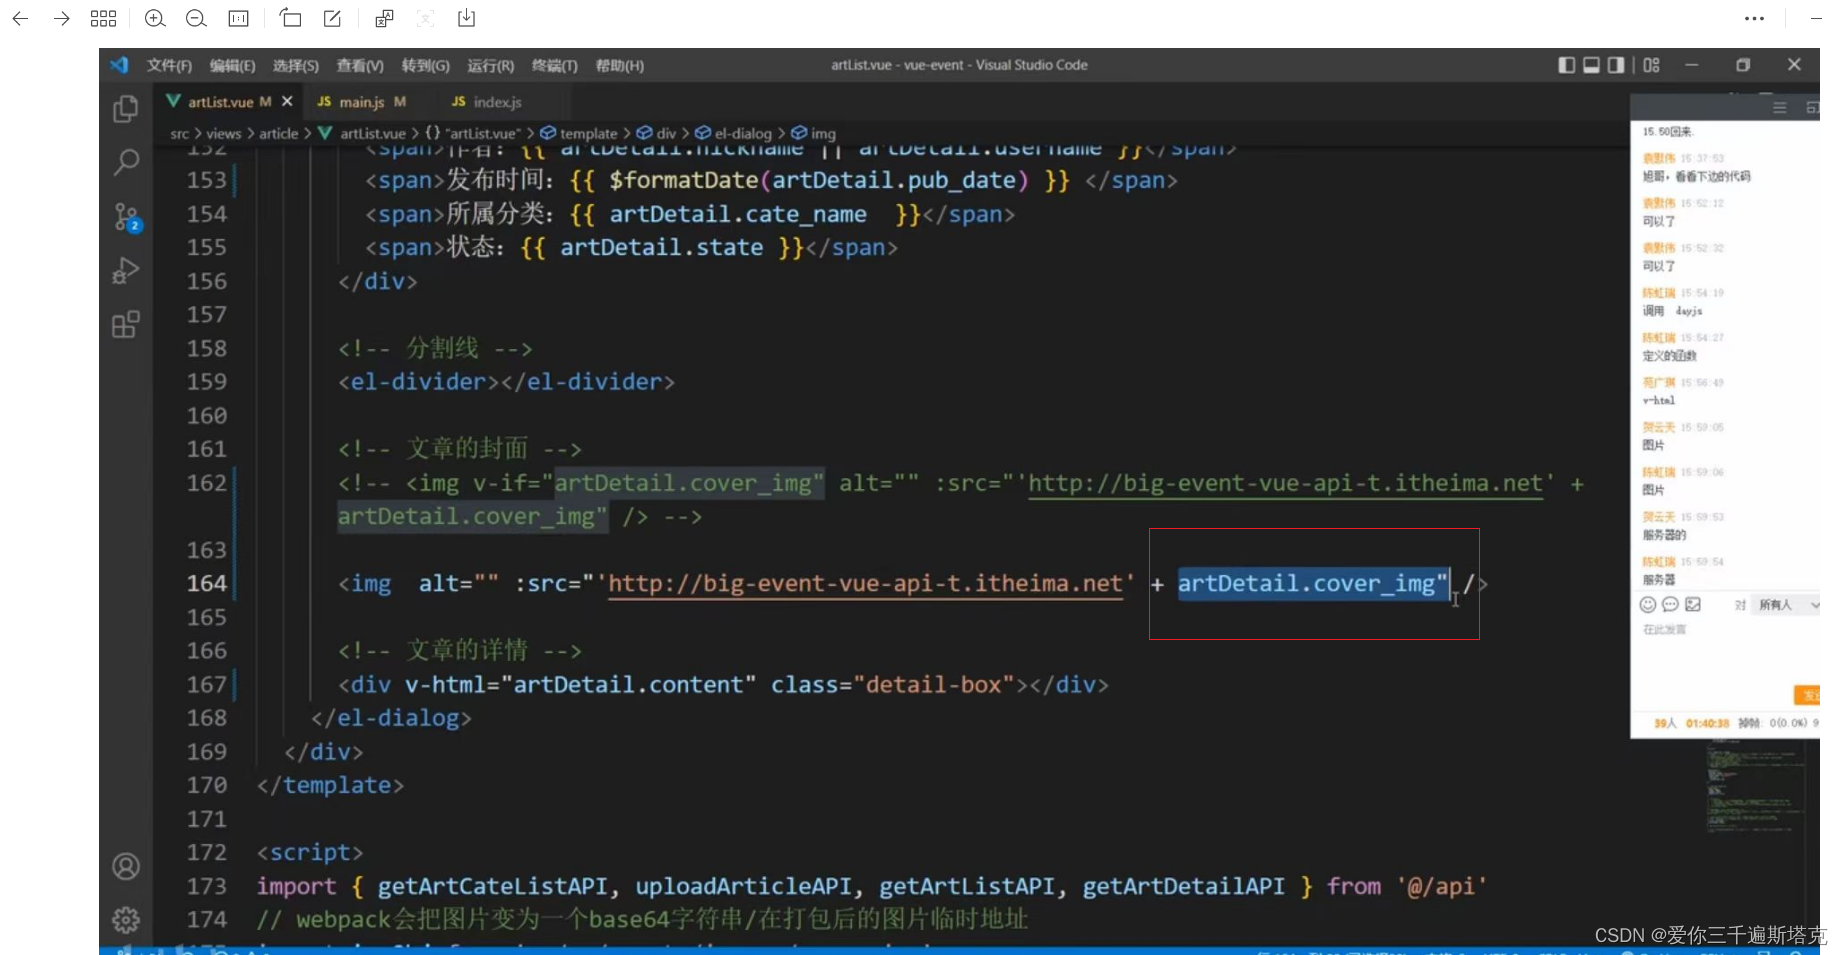Open the 选择(S) menu

[x=295, y=65]
